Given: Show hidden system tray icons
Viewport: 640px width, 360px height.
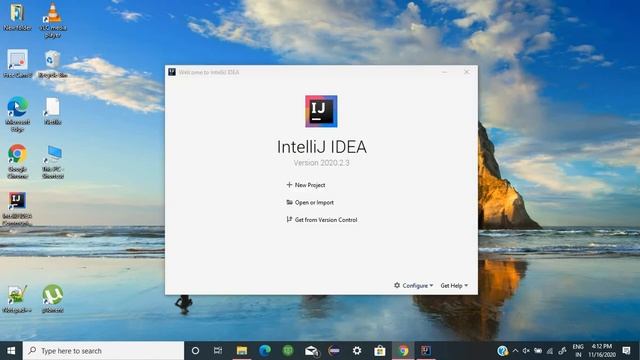Looking at the screenshot, I should click(x=515, y=351).
